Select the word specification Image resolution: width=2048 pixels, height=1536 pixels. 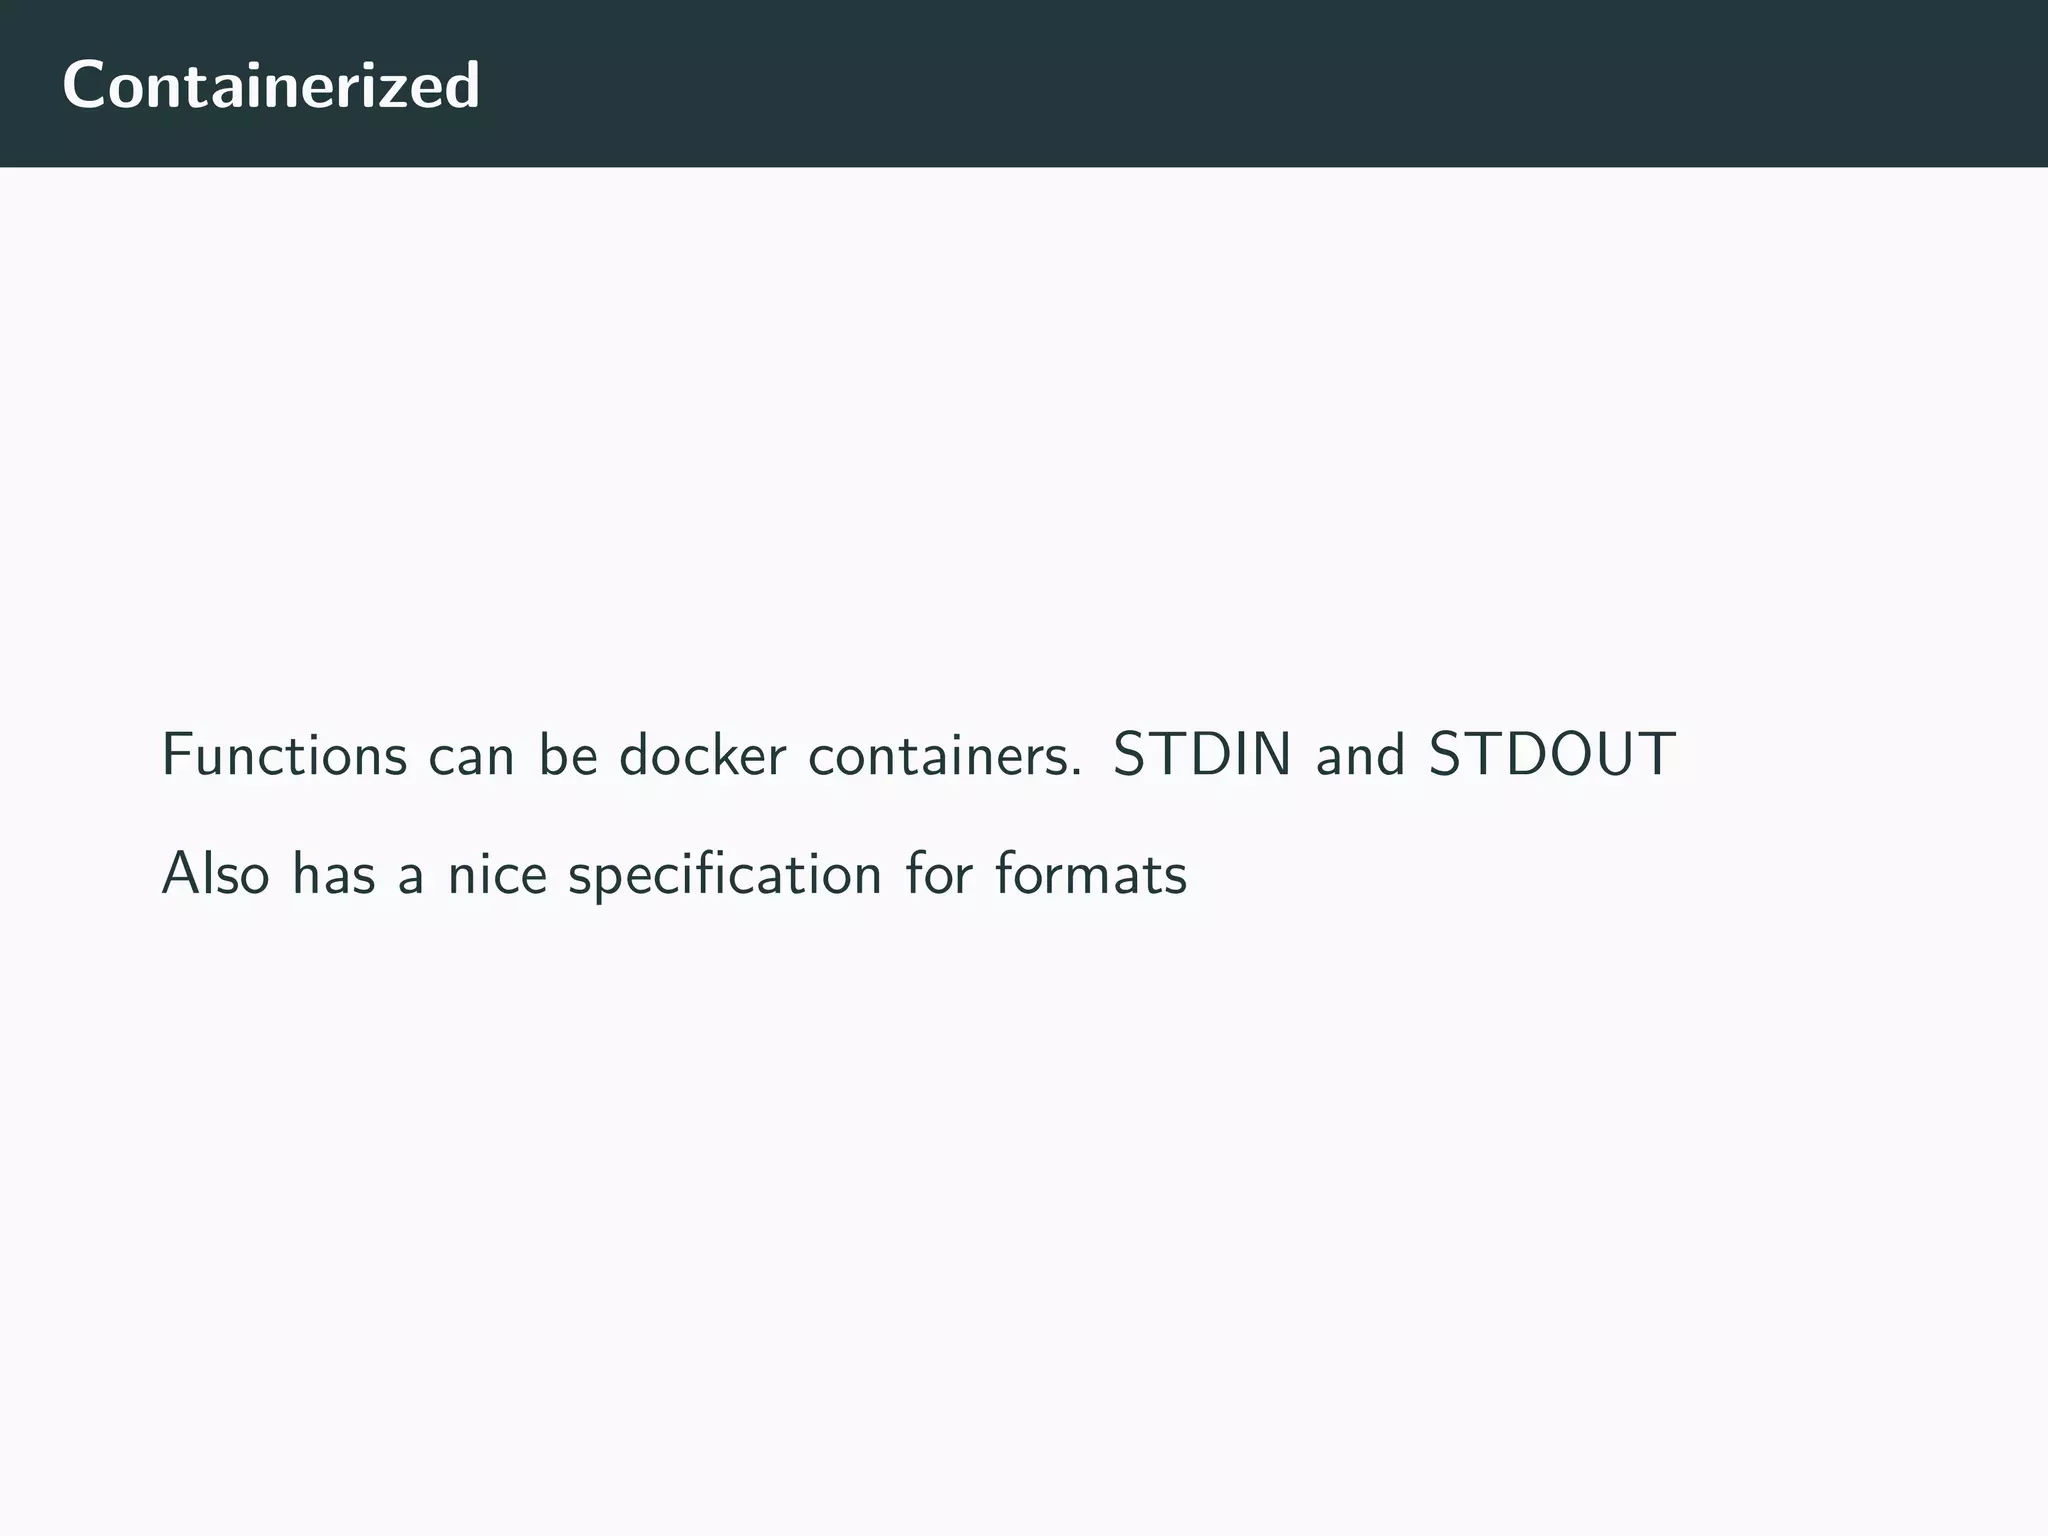click(x=725, y=875)
